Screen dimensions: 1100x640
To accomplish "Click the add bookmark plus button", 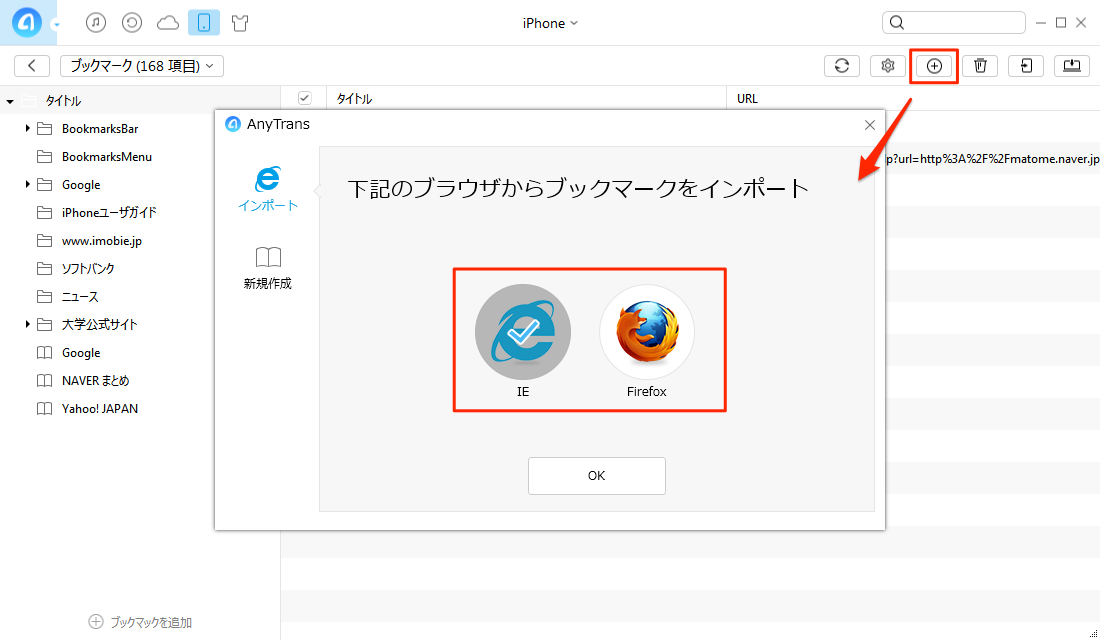I will tap(934, 66).
